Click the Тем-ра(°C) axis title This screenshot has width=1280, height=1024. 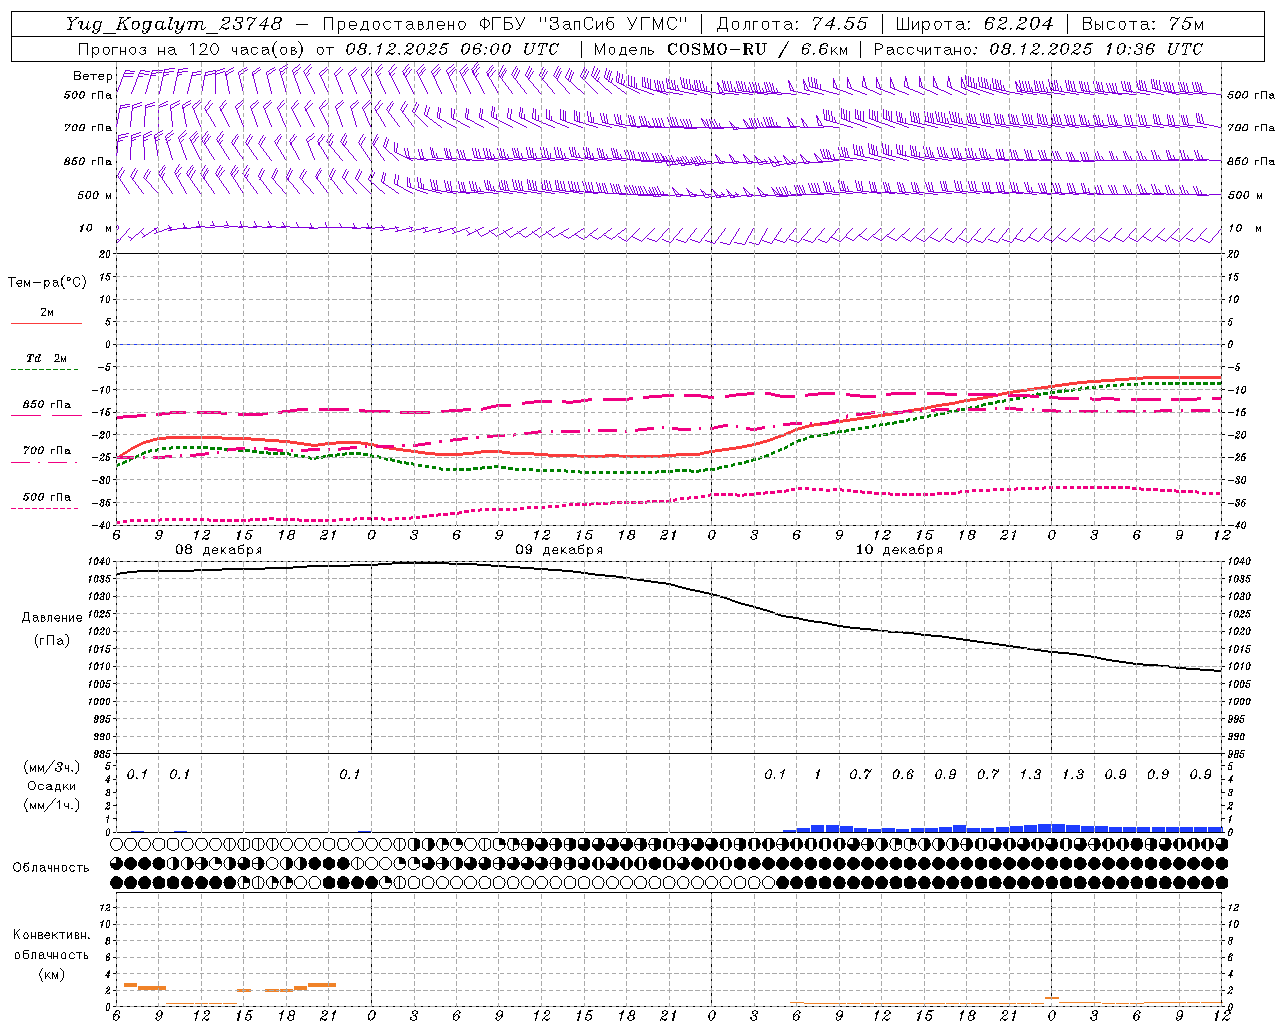pyautogui.click(x=47, y=283)
